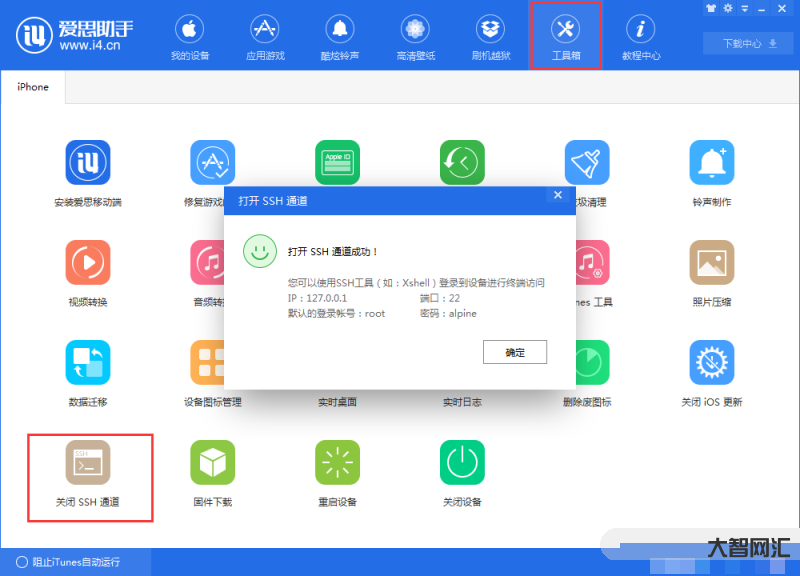Open 照片压缩 photo compression tool

point(712,273)
